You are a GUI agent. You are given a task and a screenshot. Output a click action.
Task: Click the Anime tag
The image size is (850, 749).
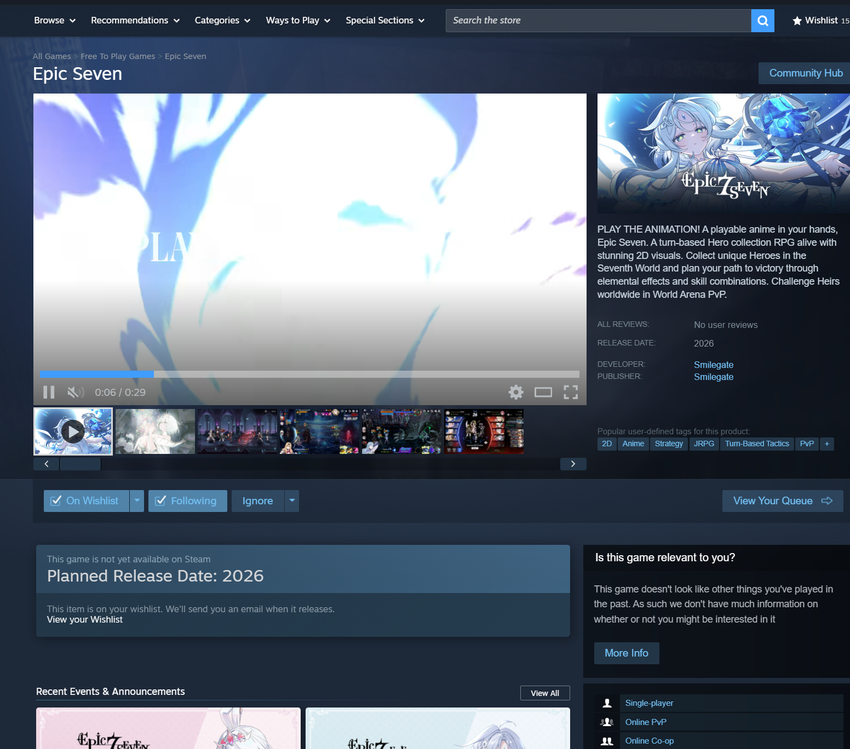[x=633, y=444]
